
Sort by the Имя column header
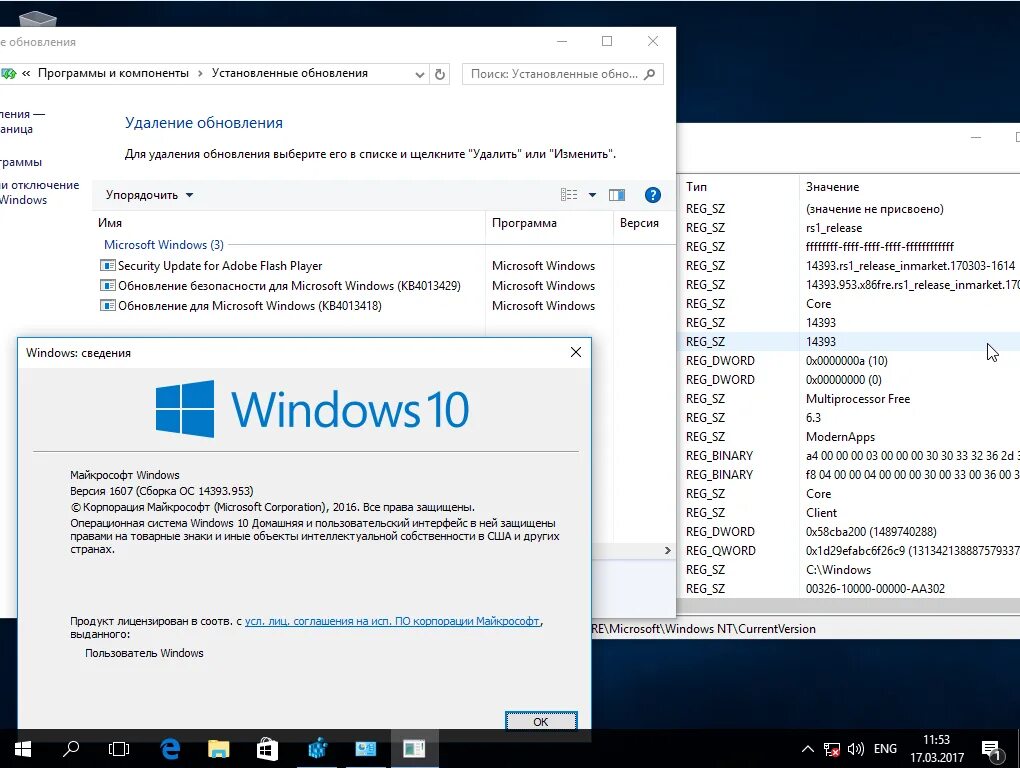(x=110, y=223)
